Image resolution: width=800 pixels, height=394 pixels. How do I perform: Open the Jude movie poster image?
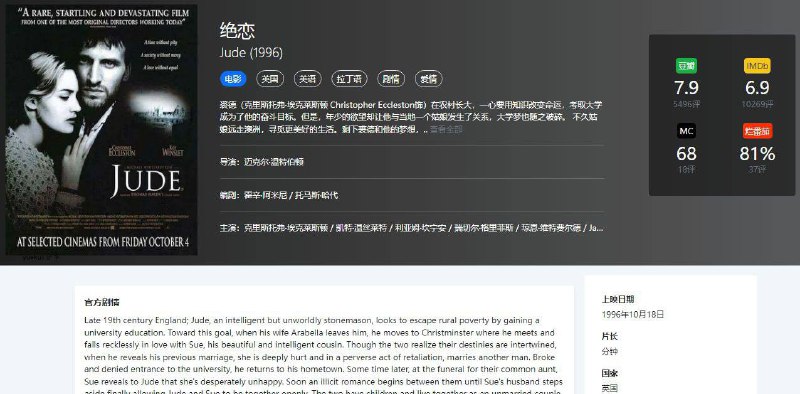coord(101,130)
